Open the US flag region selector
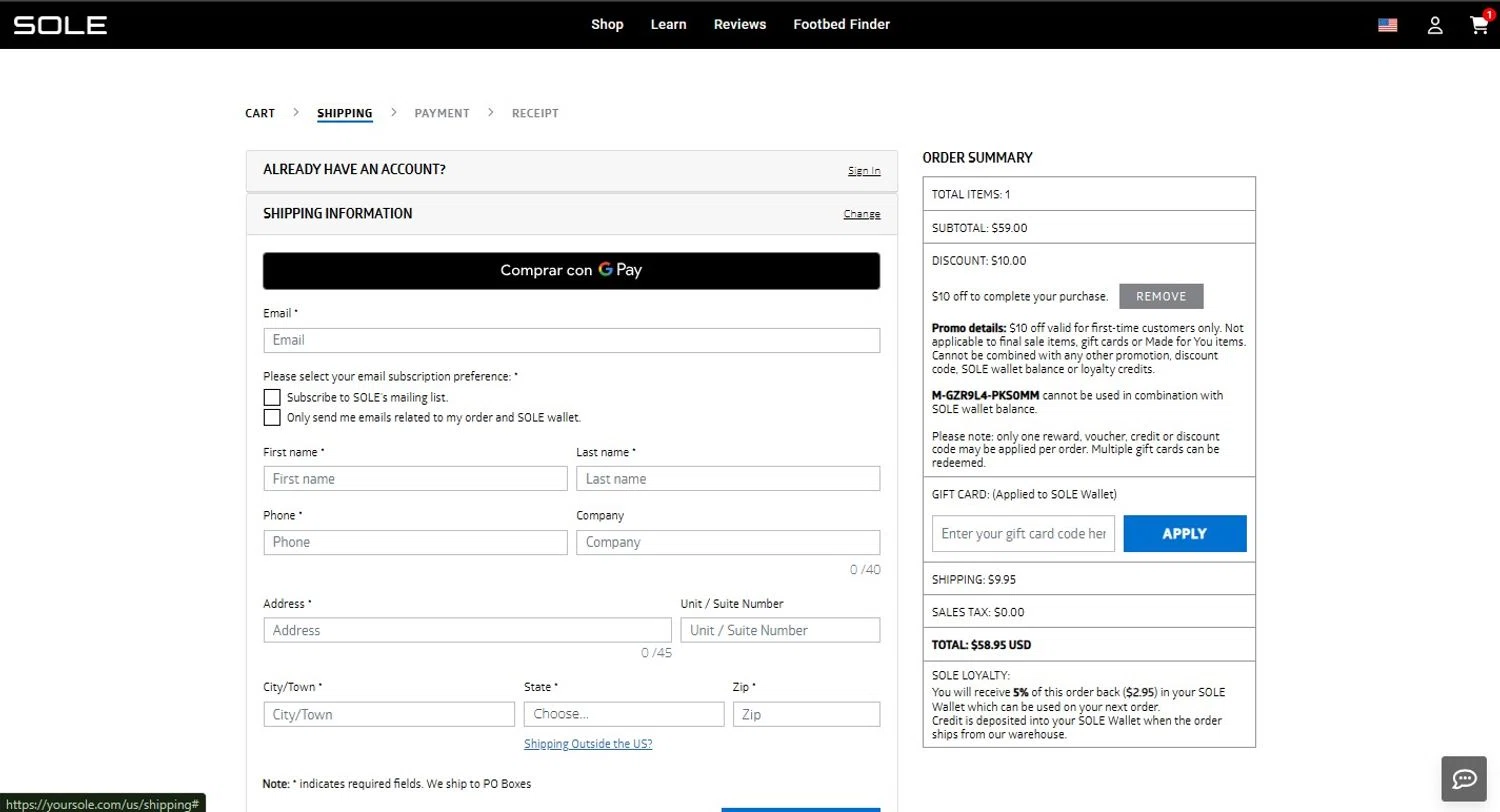 pyautogui.click(x=1387, y=25)
